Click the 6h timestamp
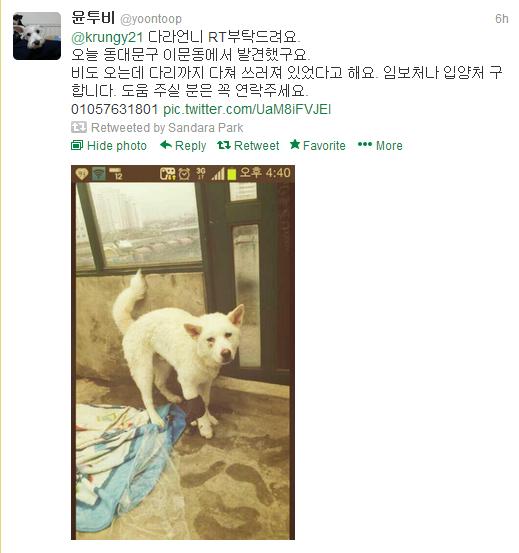The width and height of the screenshot is (519, 553). coord(501,18)
